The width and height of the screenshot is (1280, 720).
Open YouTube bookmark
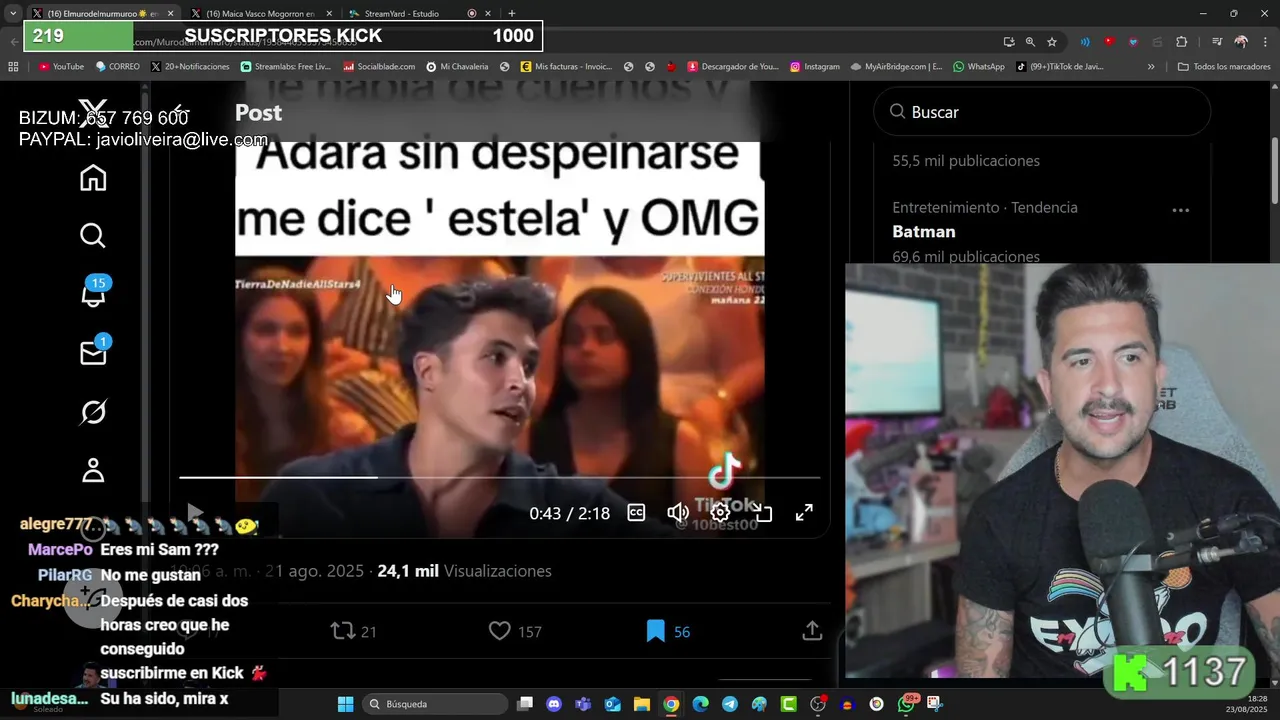point(61,67)
